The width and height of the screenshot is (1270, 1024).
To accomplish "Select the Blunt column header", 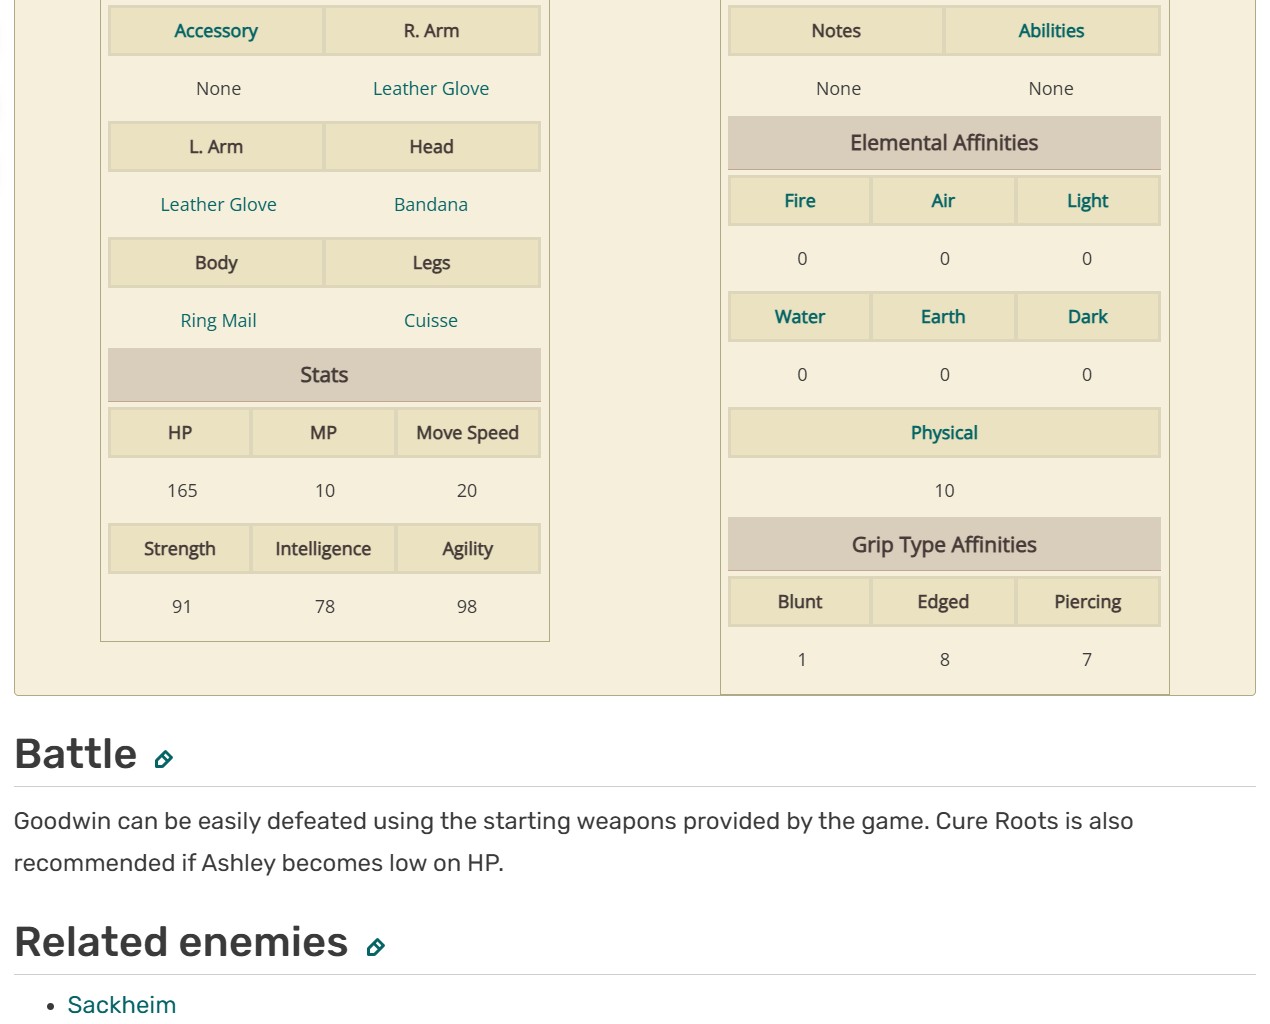I will pyautogui.click(x=800, y=602).
